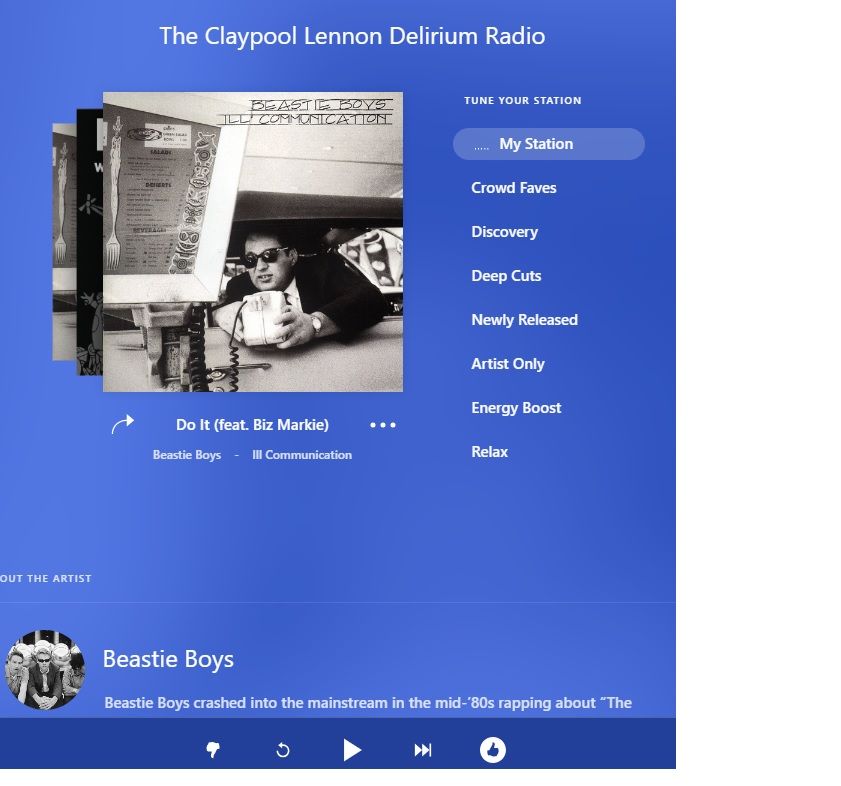
Task: Open the Beastie Boys artist link under song
Action: coord(187,455)
